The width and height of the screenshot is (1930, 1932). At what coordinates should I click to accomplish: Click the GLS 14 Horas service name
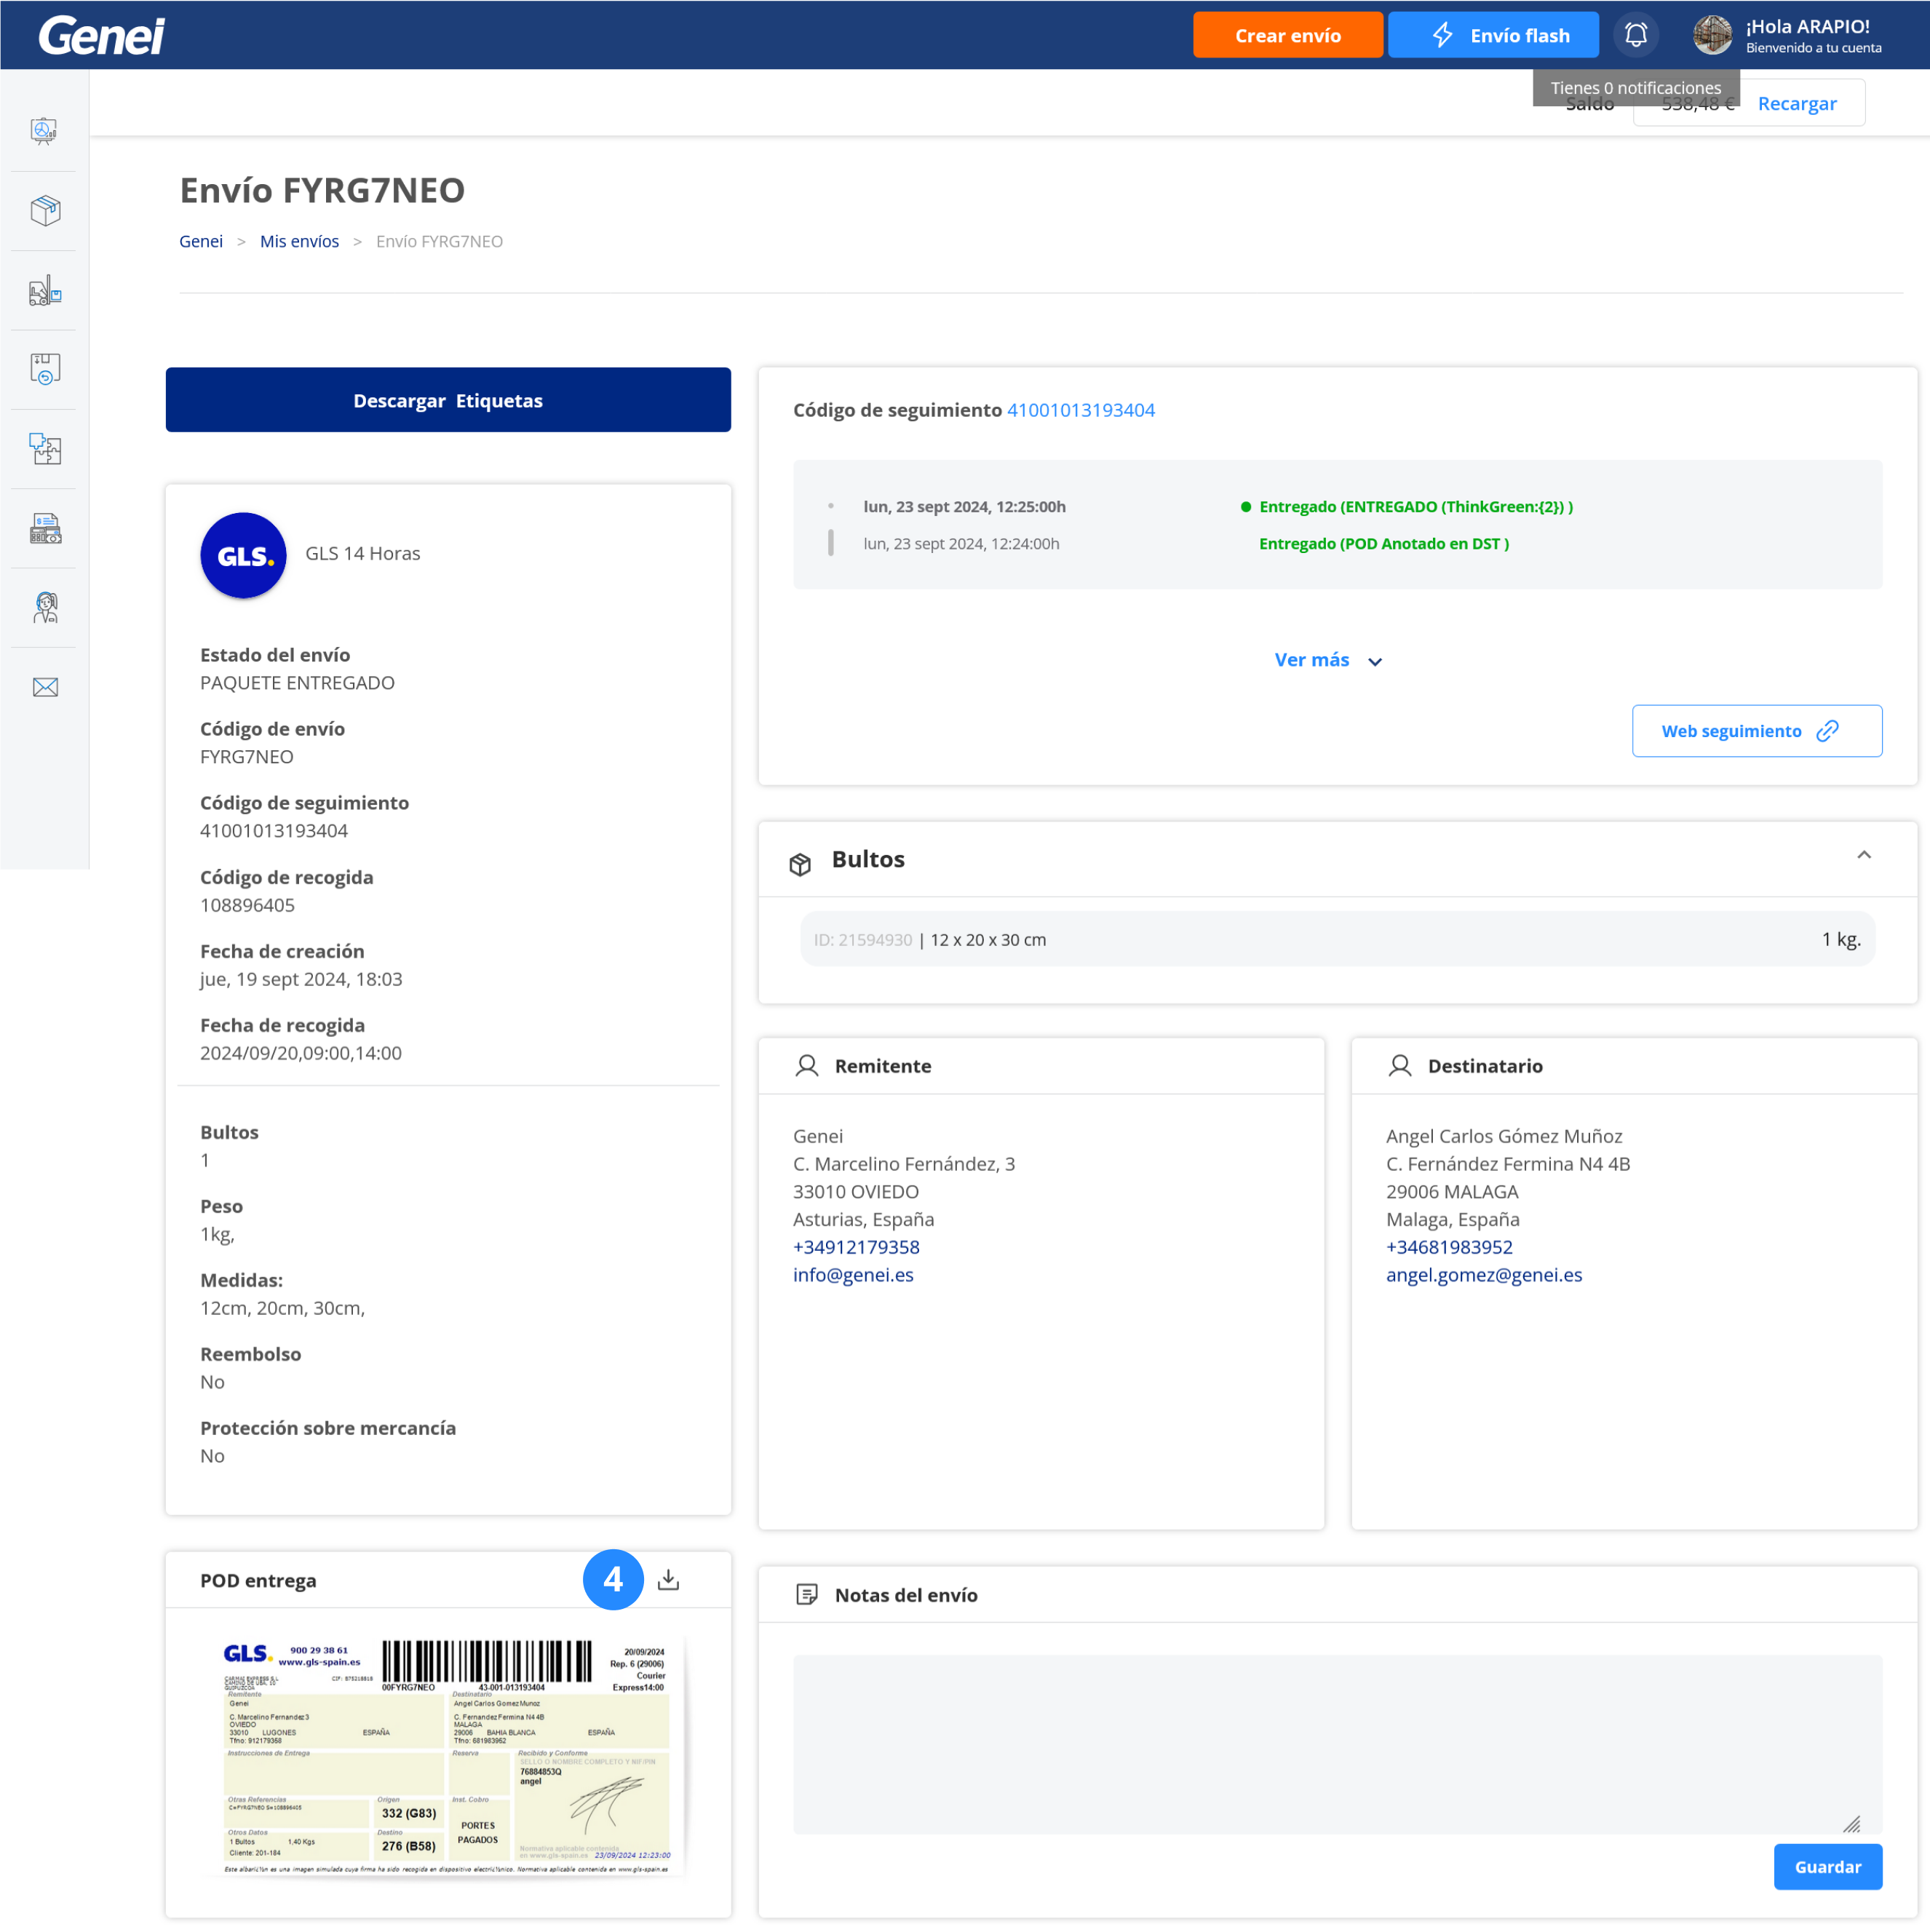pyautogui.click(x=363, y=553)
